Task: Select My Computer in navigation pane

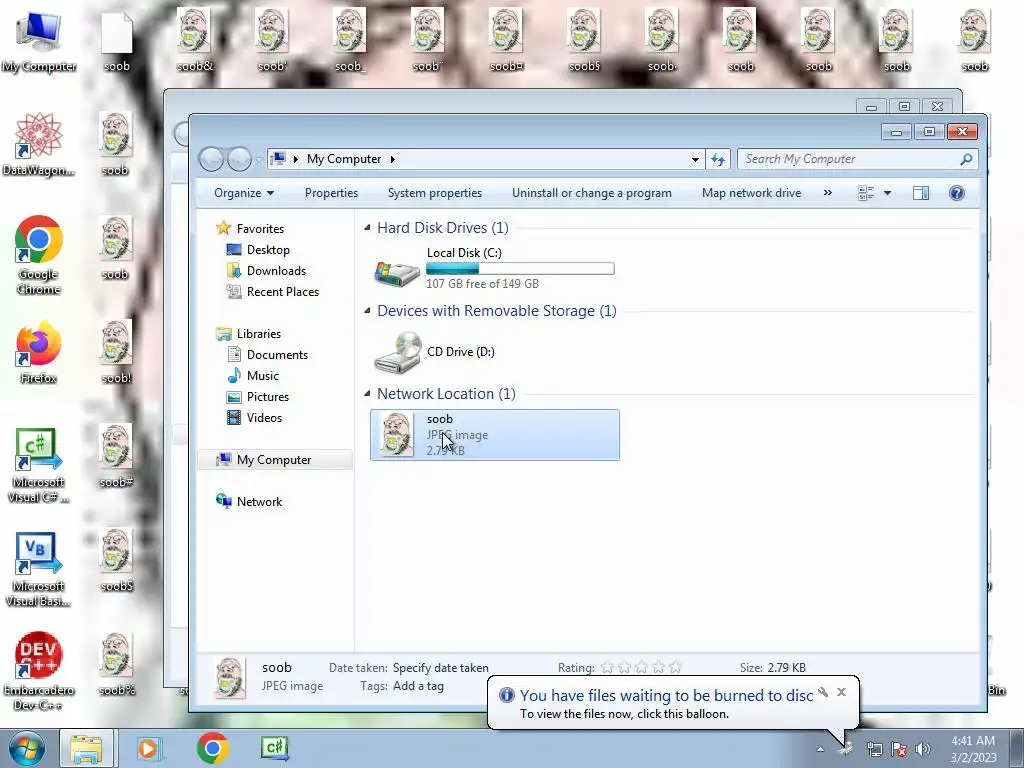Action: pos(274,460)
